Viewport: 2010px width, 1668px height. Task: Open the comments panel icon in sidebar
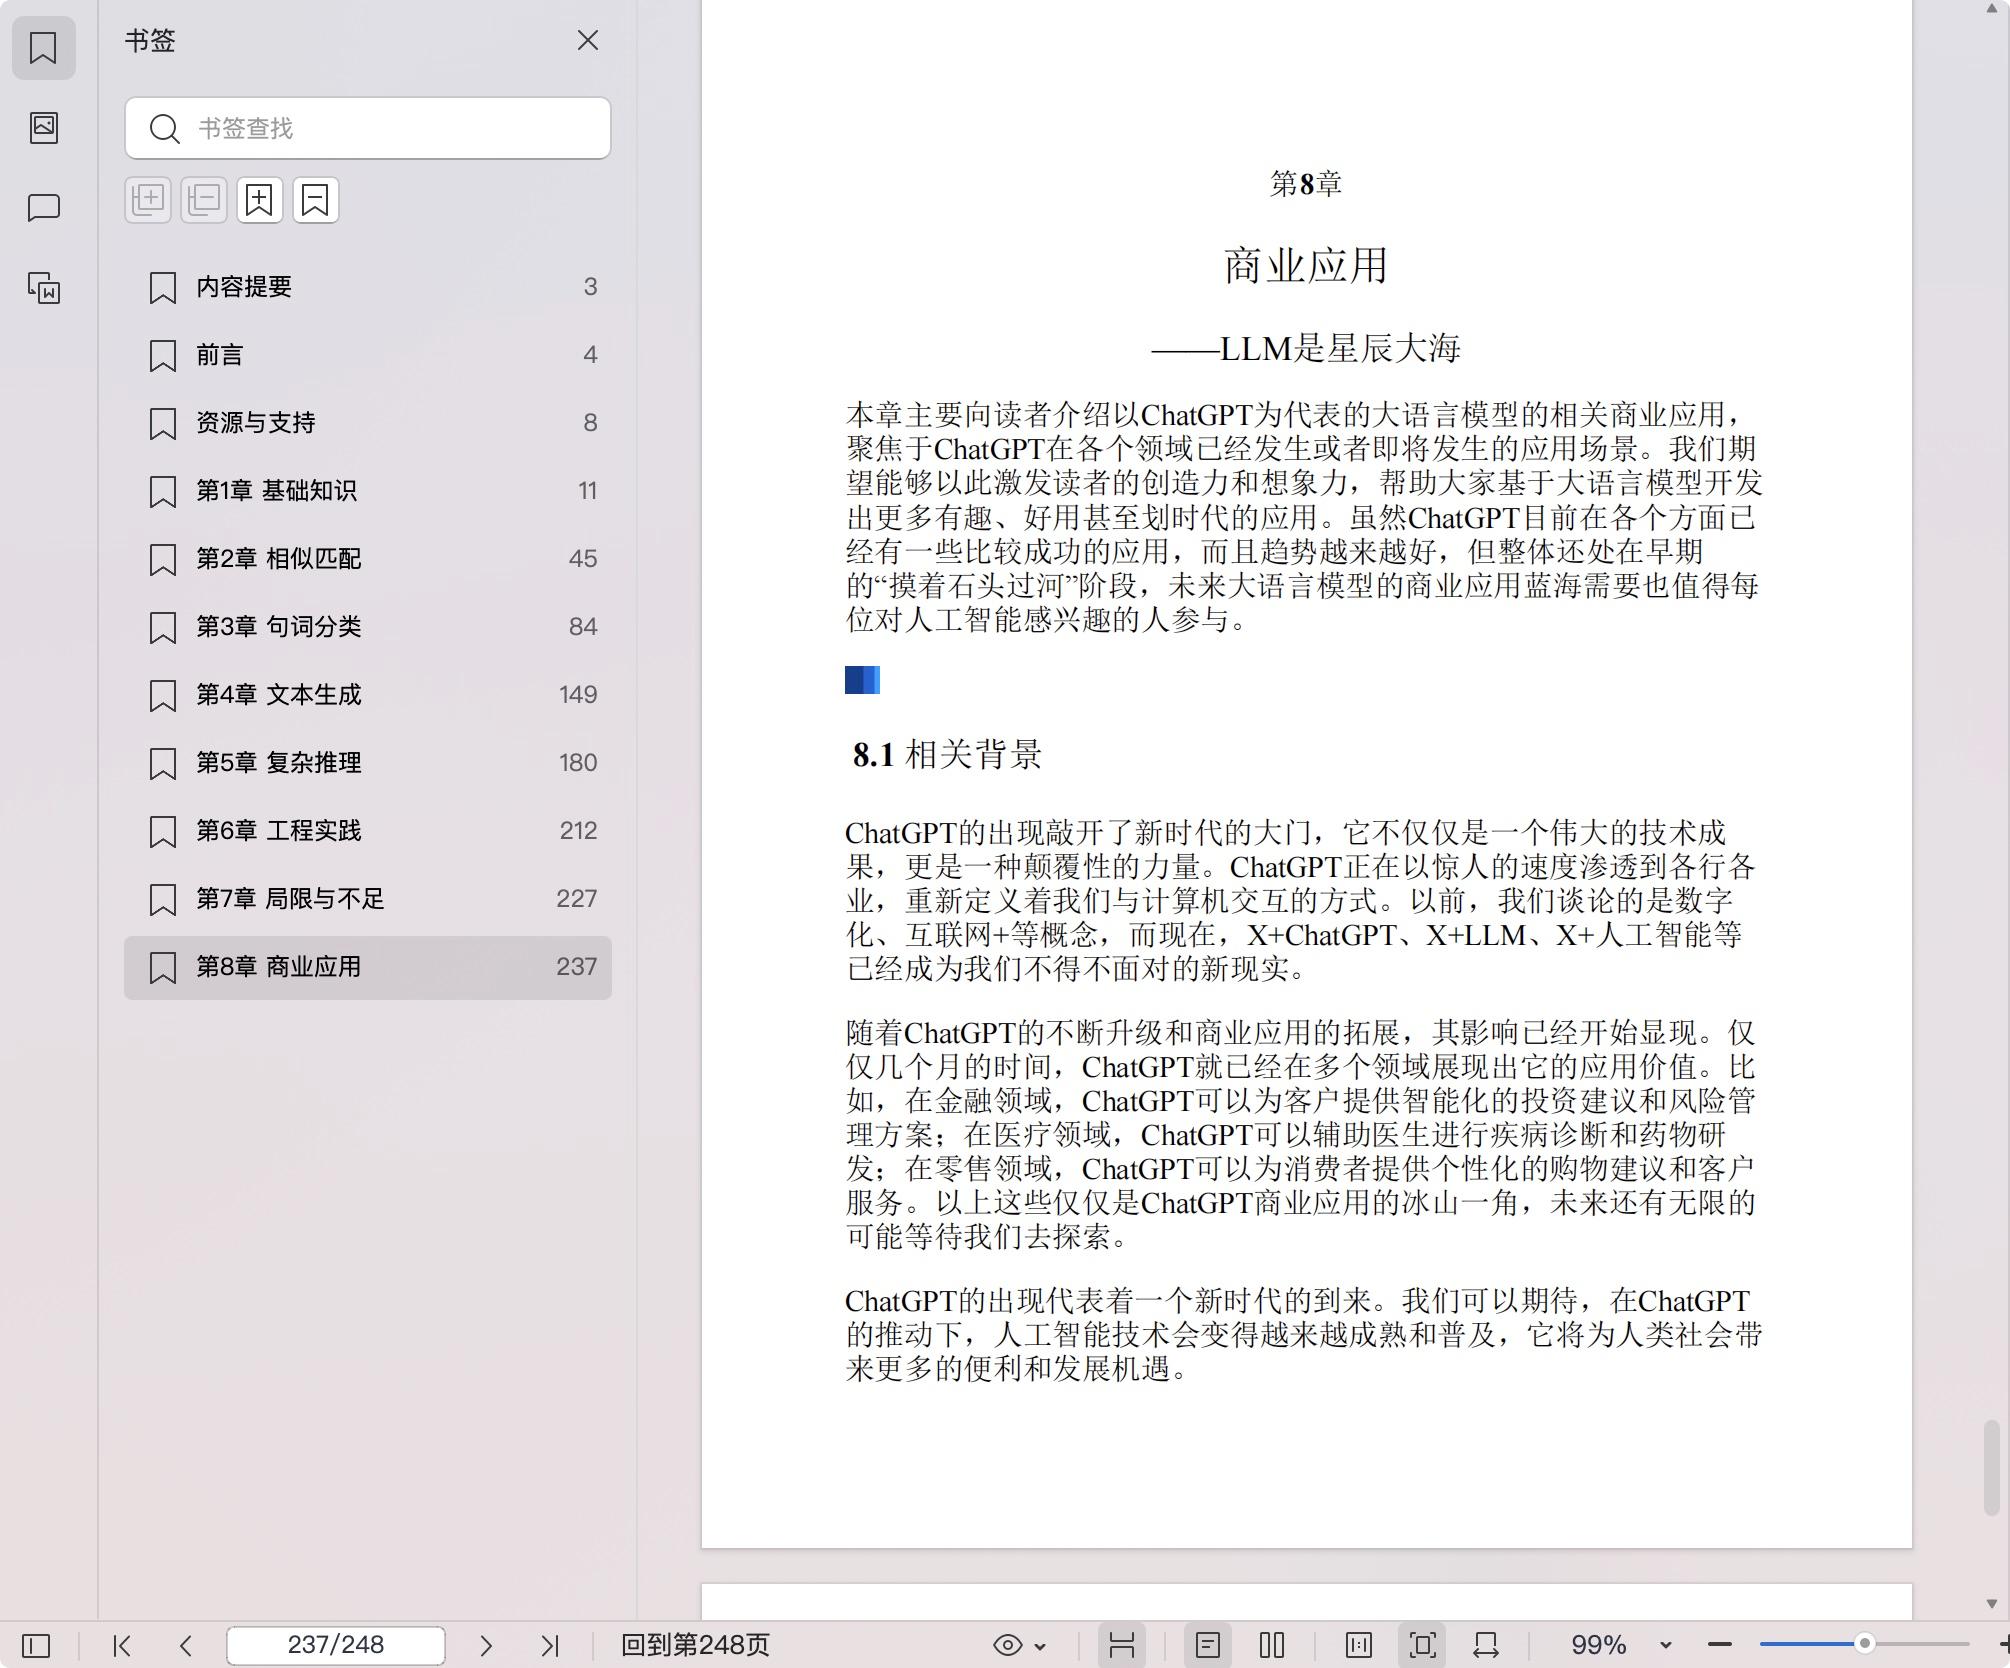43,207
